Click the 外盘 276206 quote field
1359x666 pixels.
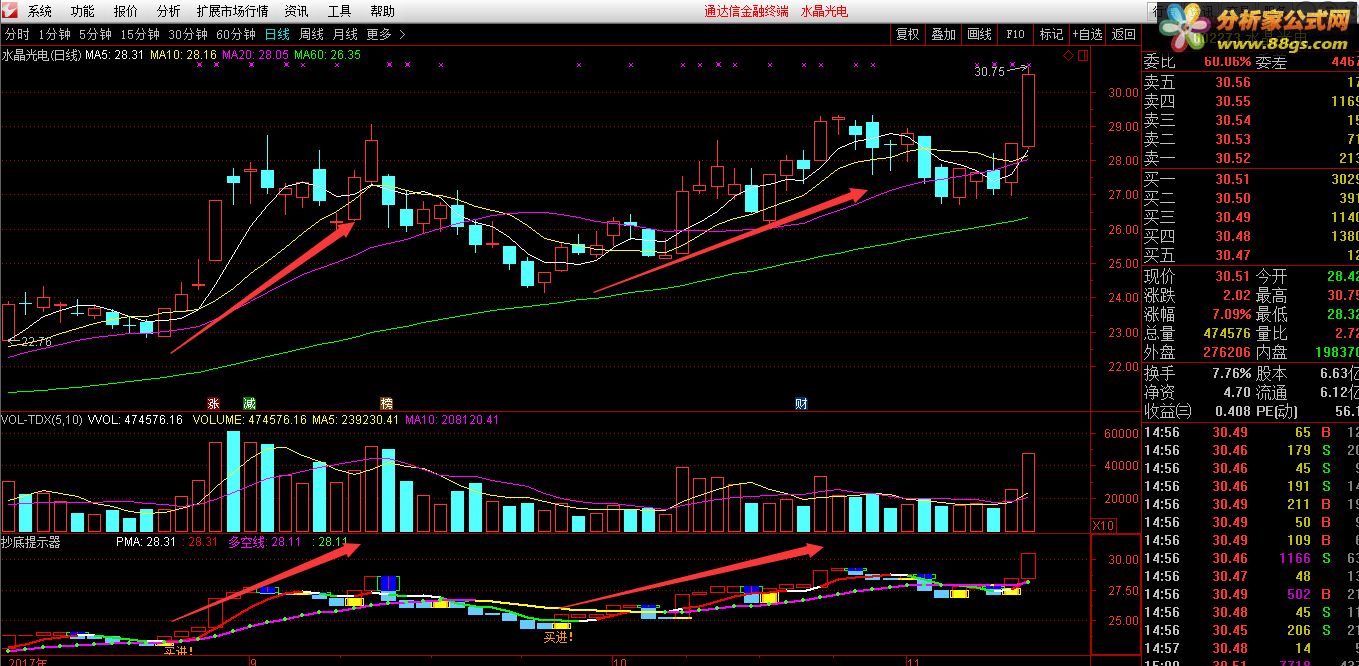(1197, 352)
